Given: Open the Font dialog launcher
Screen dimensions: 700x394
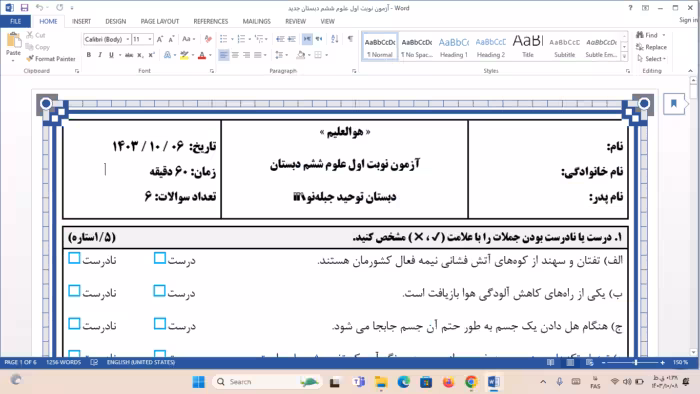Looking at the screenshot, I should (x=212, y=71).
